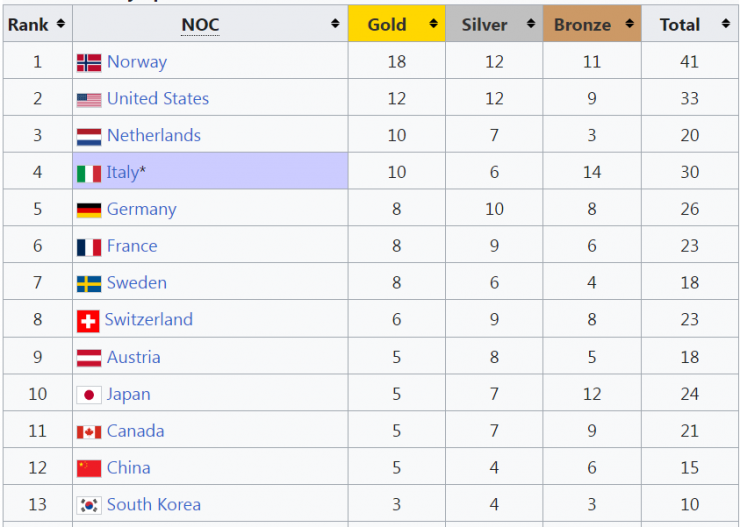Click the United States flag icon
740x527 pixels.
point(89,99)
